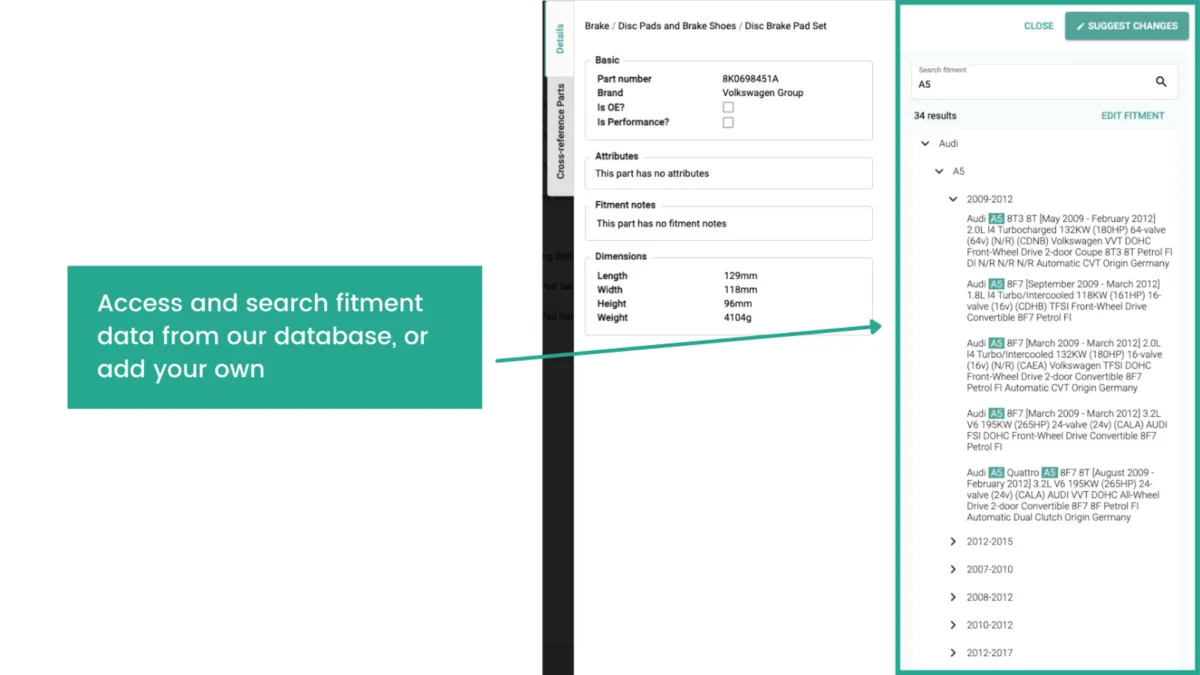Open the Cross-reference Parts tab

560,132
